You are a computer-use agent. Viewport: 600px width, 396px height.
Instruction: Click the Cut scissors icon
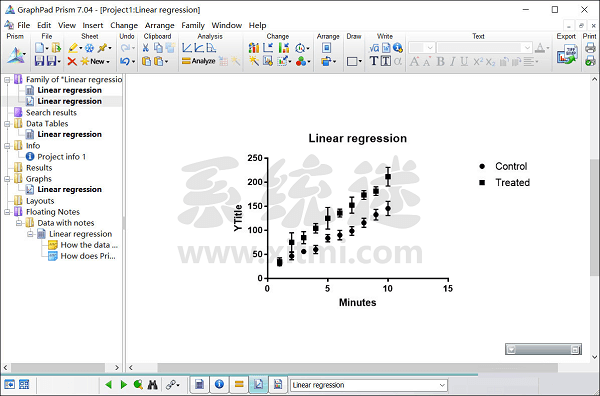pyautogui.click(x=146, y=48)
